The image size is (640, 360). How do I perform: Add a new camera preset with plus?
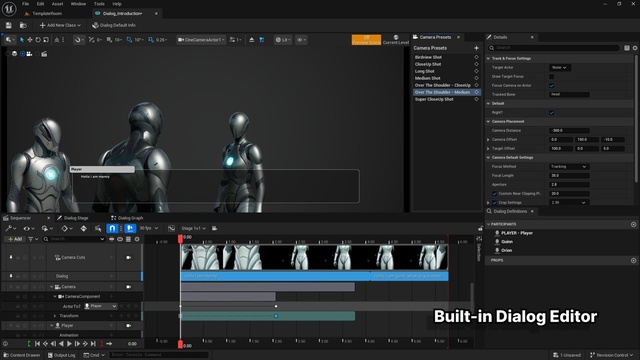pos(476,48)
